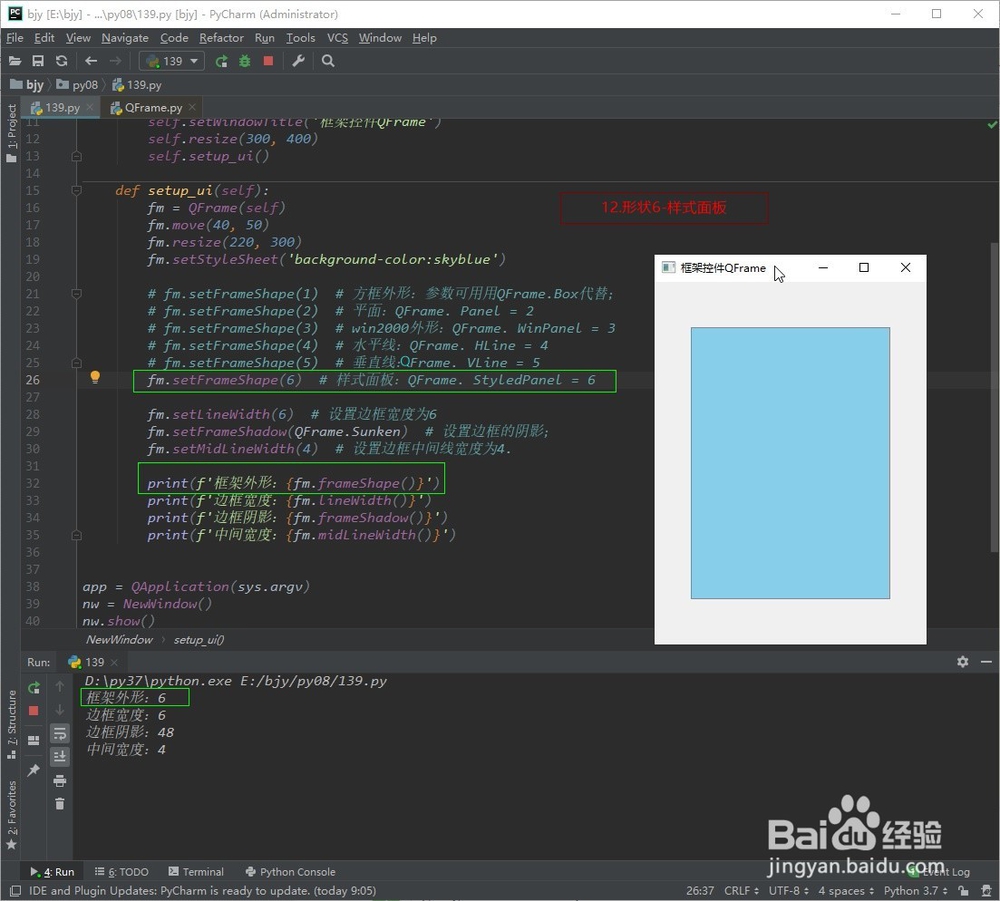The width and height of the screenshot is (1000, 901).
Task: Select the bjy breadcrumb folder
Action: pos(27,85)
